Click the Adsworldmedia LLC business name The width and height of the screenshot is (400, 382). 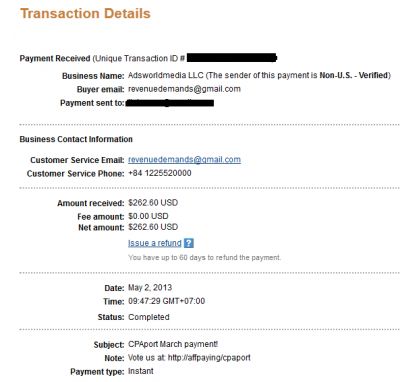click(166, 75)
